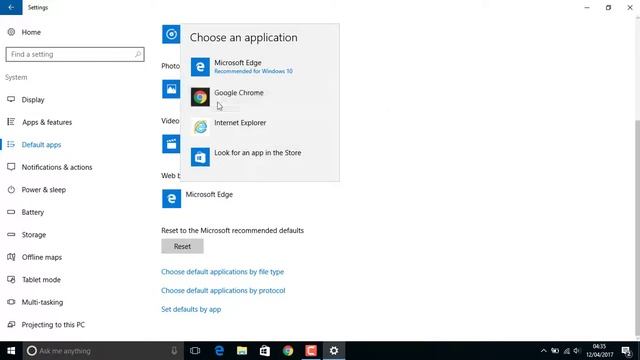Viewport: 640px width, 360px height.
Task: Open Power & sleep settings
Action: coord(44,189)
